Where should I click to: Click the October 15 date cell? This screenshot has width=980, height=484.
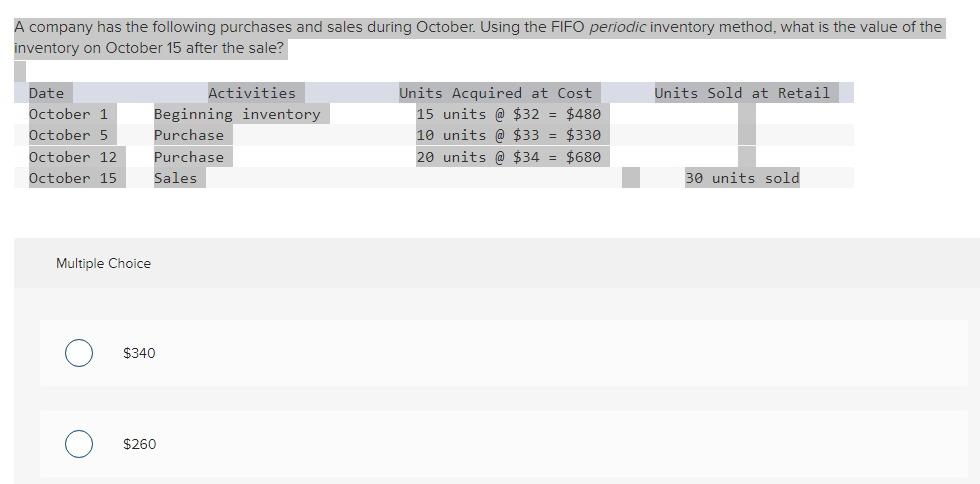click(x=73, y=178)
